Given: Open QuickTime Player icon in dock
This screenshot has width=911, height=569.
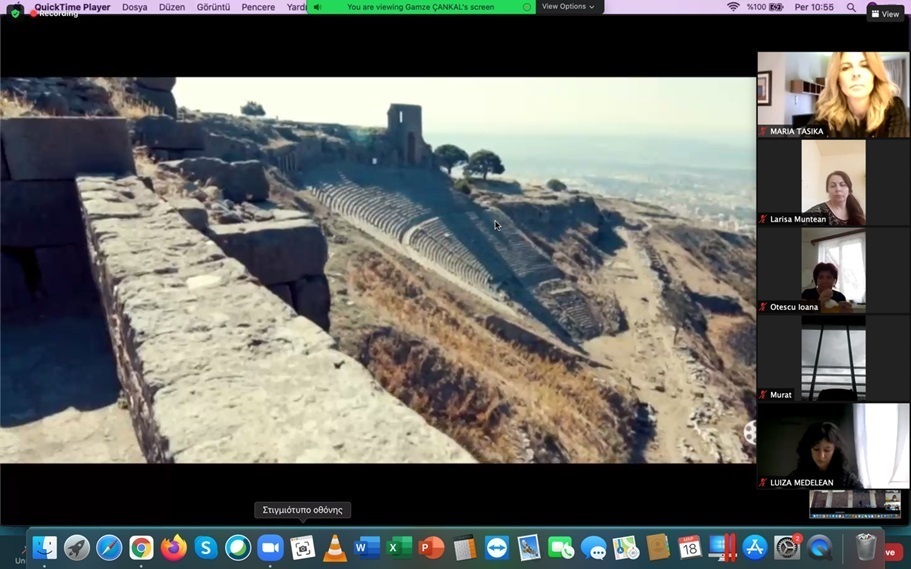Looking at the screenshot, I should [819, 547].
